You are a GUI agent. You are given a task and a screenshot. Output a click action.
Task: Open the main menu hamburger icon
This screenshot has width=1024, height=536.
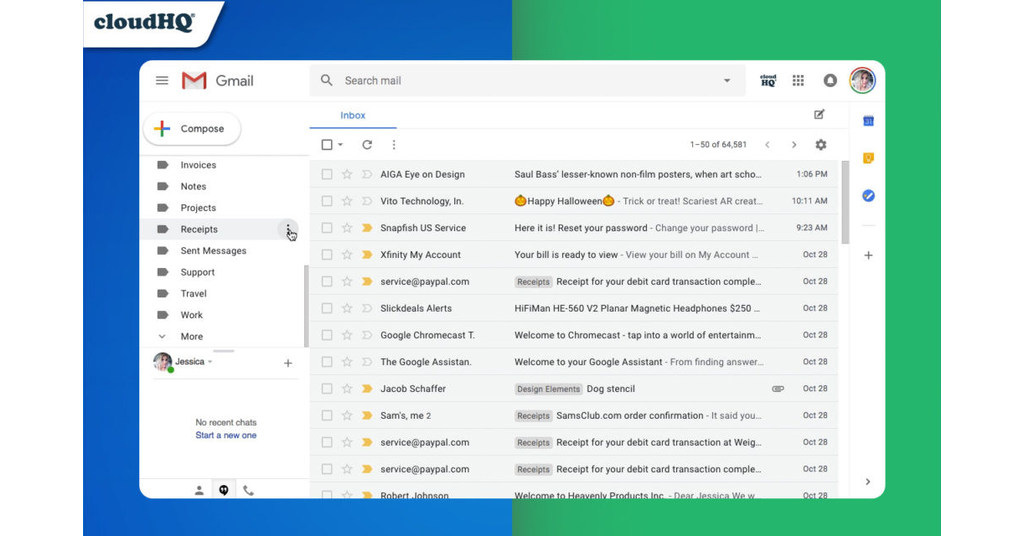click(162, 80)
